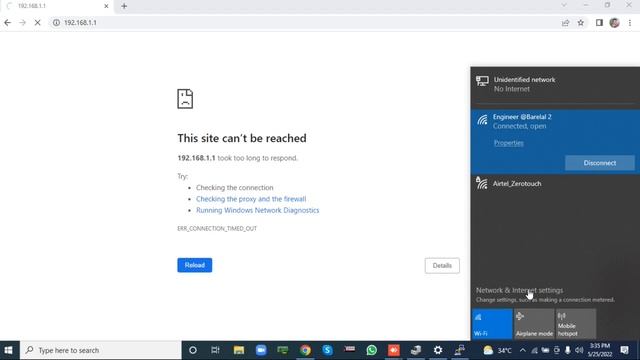Toggle Airplane mode tile
The image size is (640, 360).
coord(534,324)
